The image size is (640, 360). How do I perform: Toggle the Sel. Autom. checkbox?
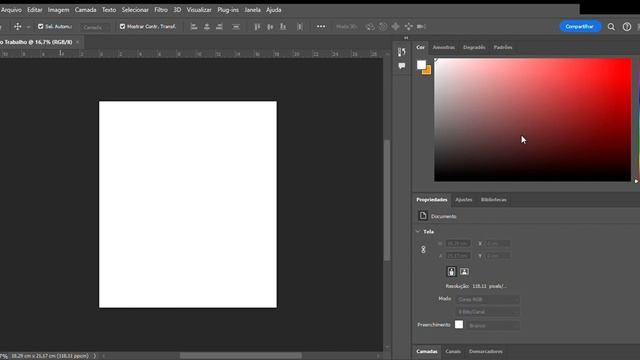40,27
